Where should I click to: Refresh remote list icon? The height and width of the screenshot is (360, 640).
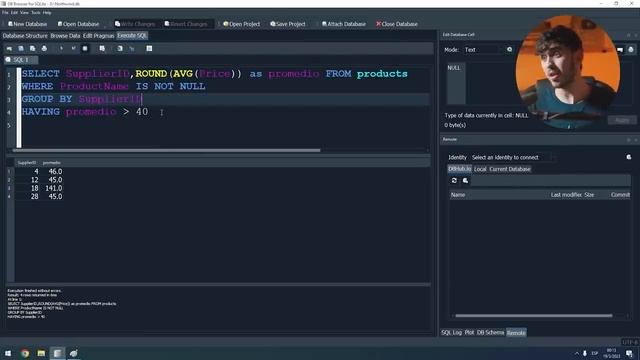454,180
